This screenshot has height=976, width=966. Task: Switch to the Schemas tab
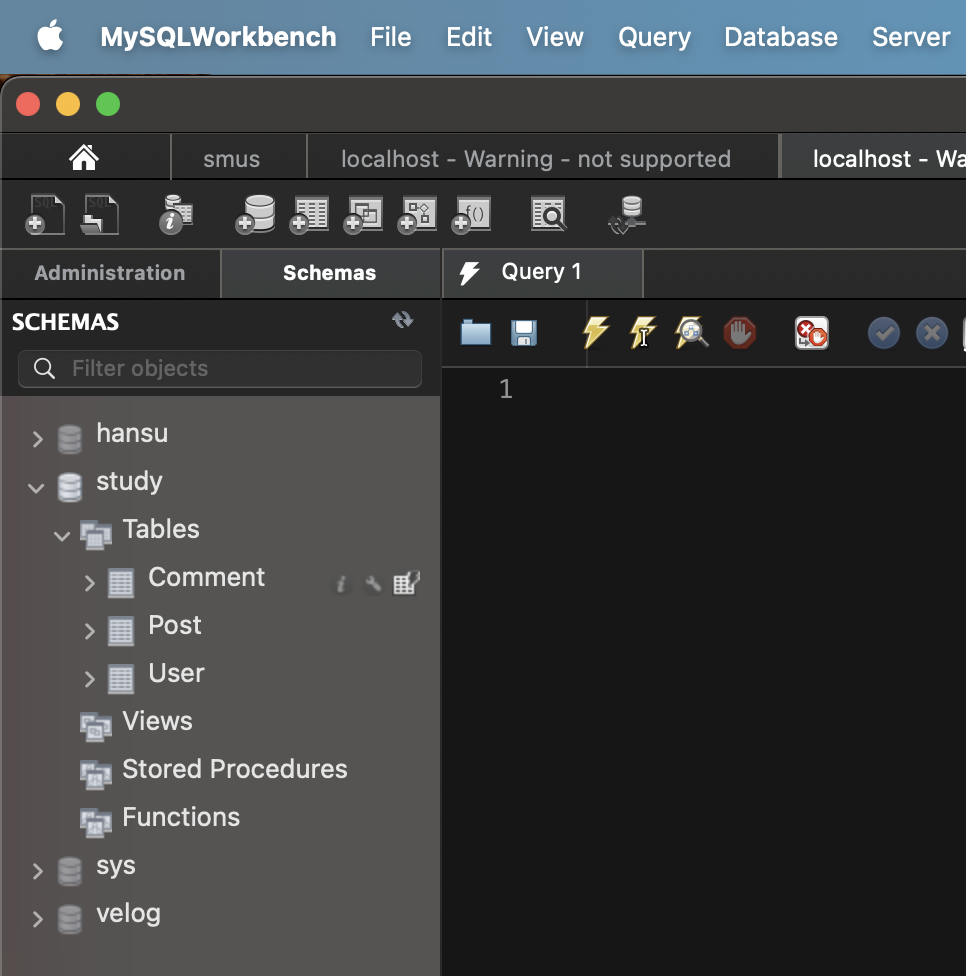(x=330, y=273)
